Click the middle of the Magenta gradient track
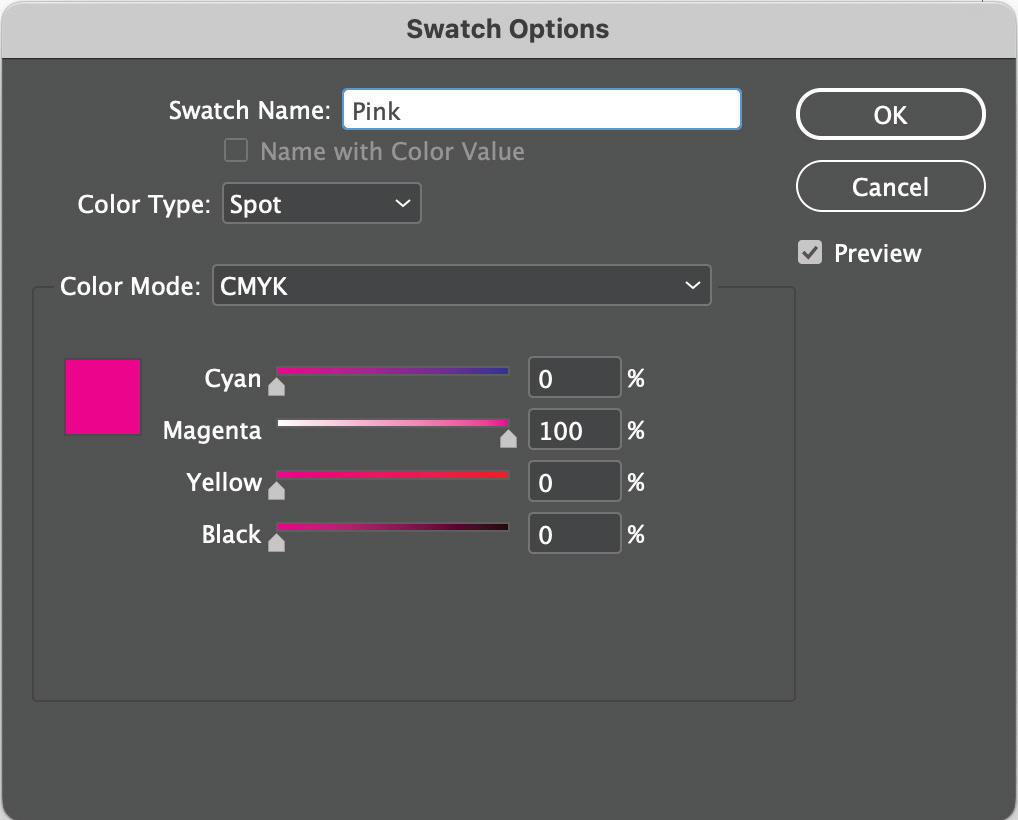 [x=393, y=423]
